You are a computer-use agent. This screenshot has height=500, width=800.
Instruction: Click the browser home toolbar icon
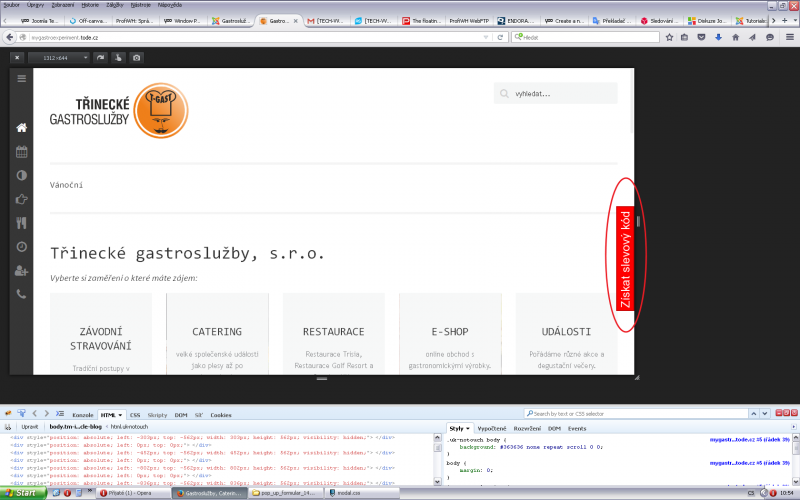(735, 37)
